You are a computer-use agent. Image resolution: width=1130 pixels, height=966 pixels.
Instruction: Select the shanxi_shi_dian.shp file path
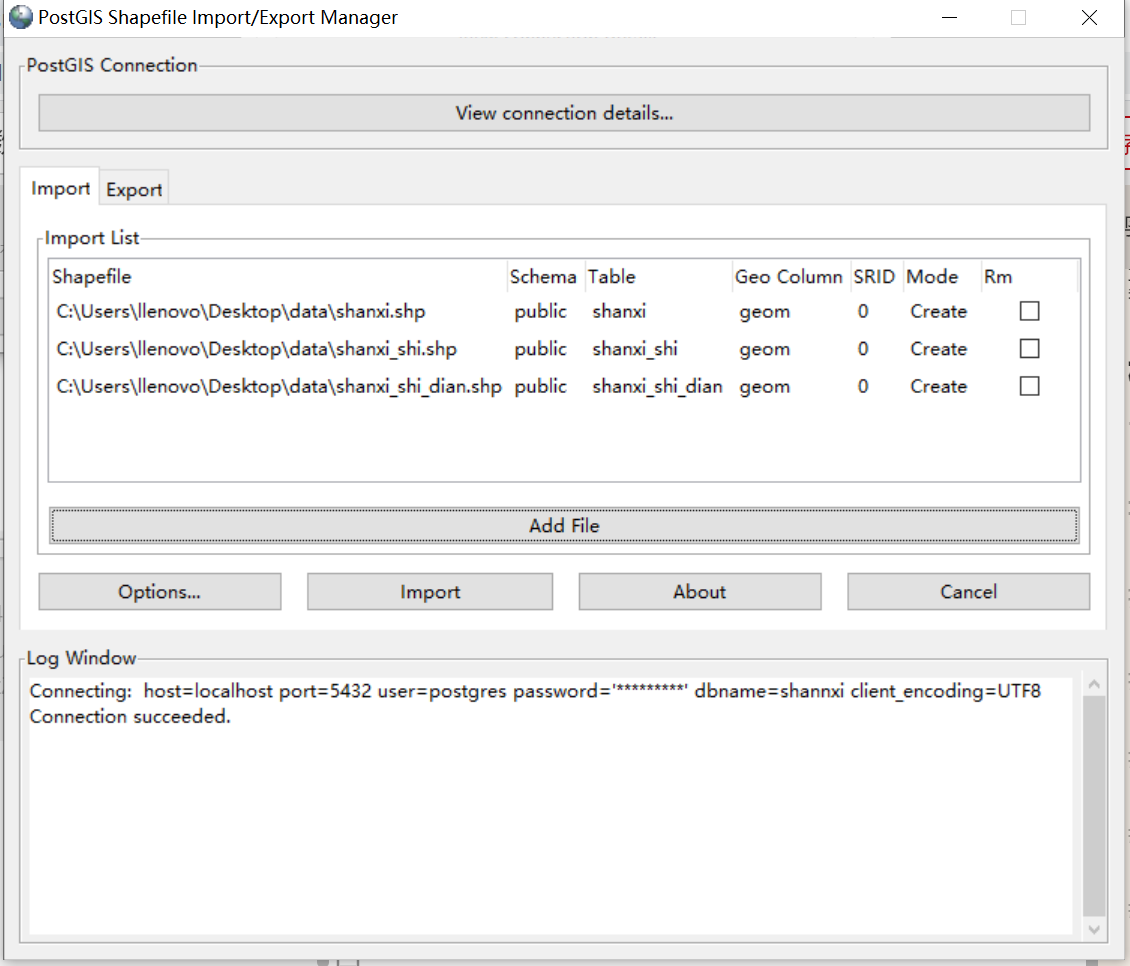[x=279, y=386]
